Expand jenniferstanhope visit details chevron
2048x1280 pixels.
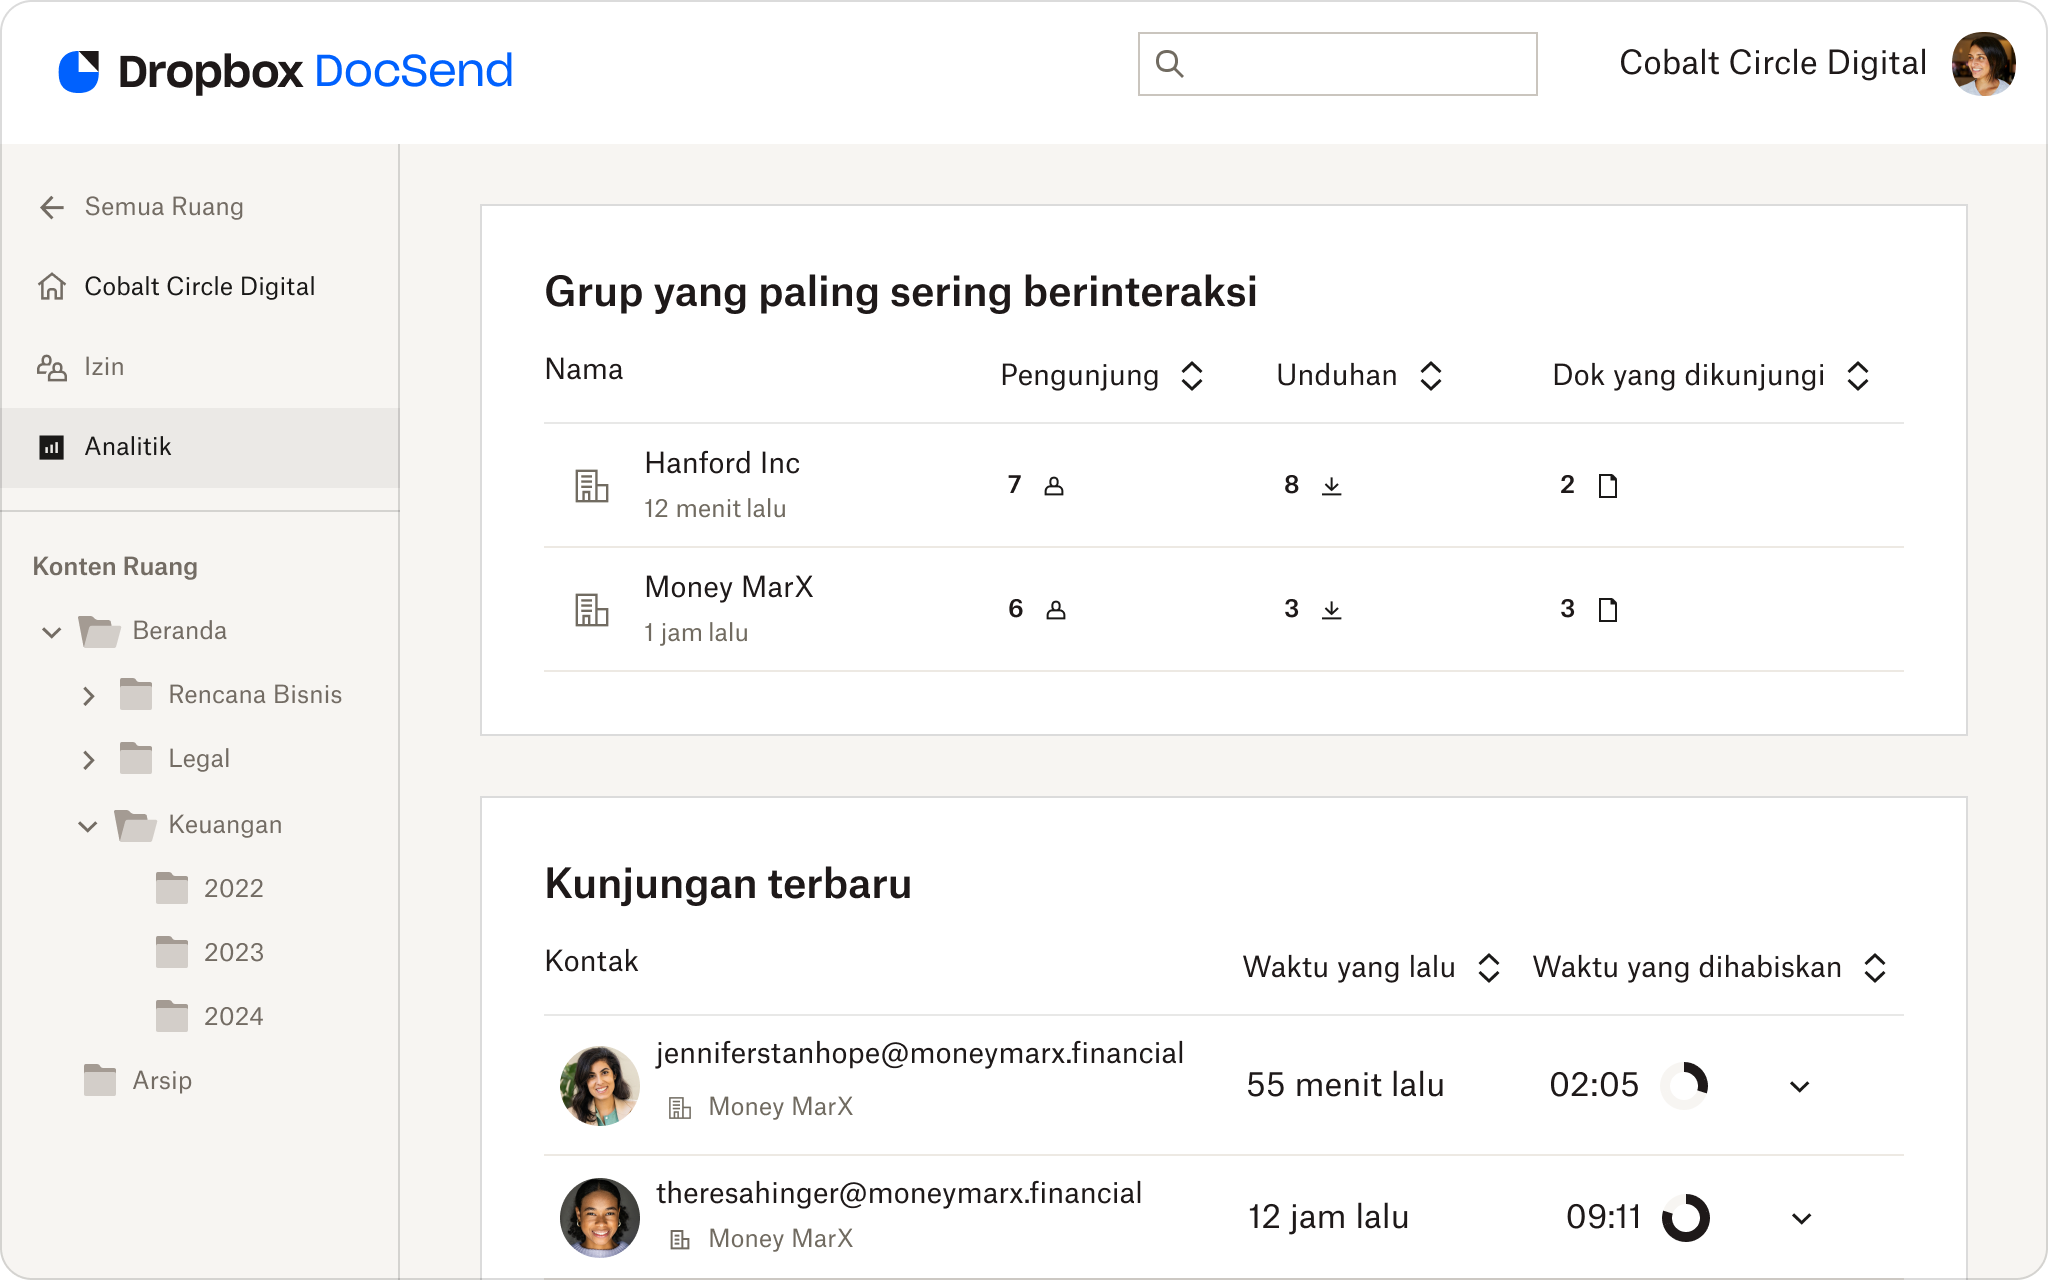pyautogui.click(x=1800, y=1087)
